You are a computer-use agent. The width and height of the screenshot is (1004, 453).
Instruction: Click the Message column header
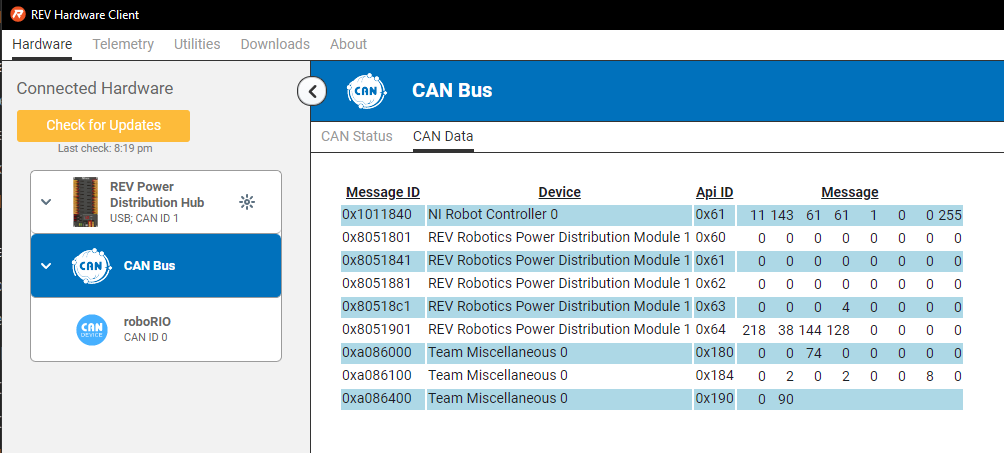(x=850, y=192)
